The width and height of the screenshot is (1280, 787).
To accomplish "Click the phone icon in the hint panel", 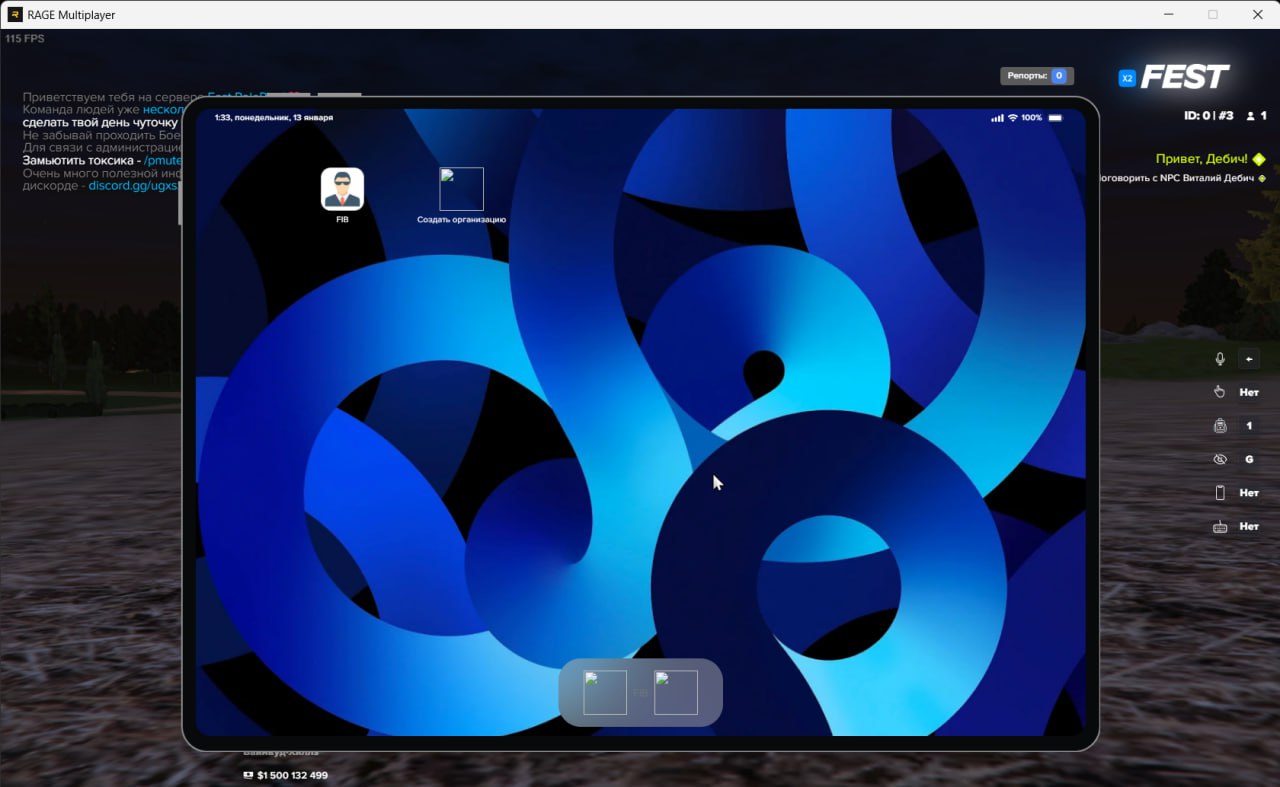I will pyautogui.click(x=1220, y=493).
